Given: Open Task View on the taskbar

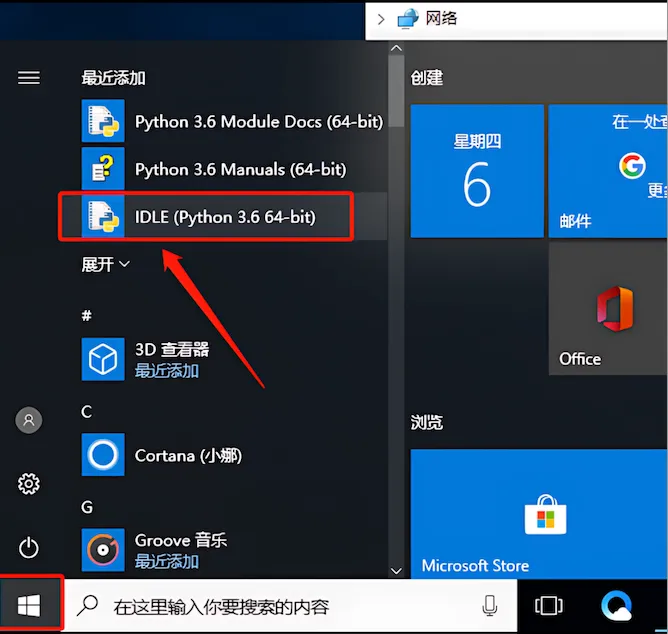Looking at the screenshot, I should 548,605.
